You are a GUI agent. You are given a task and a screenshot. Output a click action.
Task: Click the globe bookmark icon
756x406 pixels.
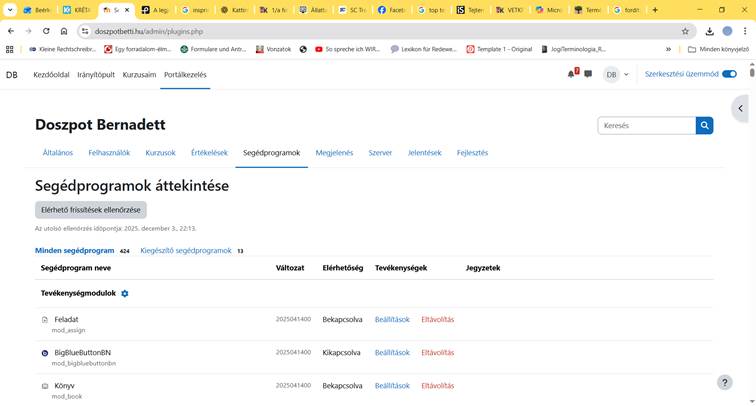pyautogui.click(x=303, y=49)
